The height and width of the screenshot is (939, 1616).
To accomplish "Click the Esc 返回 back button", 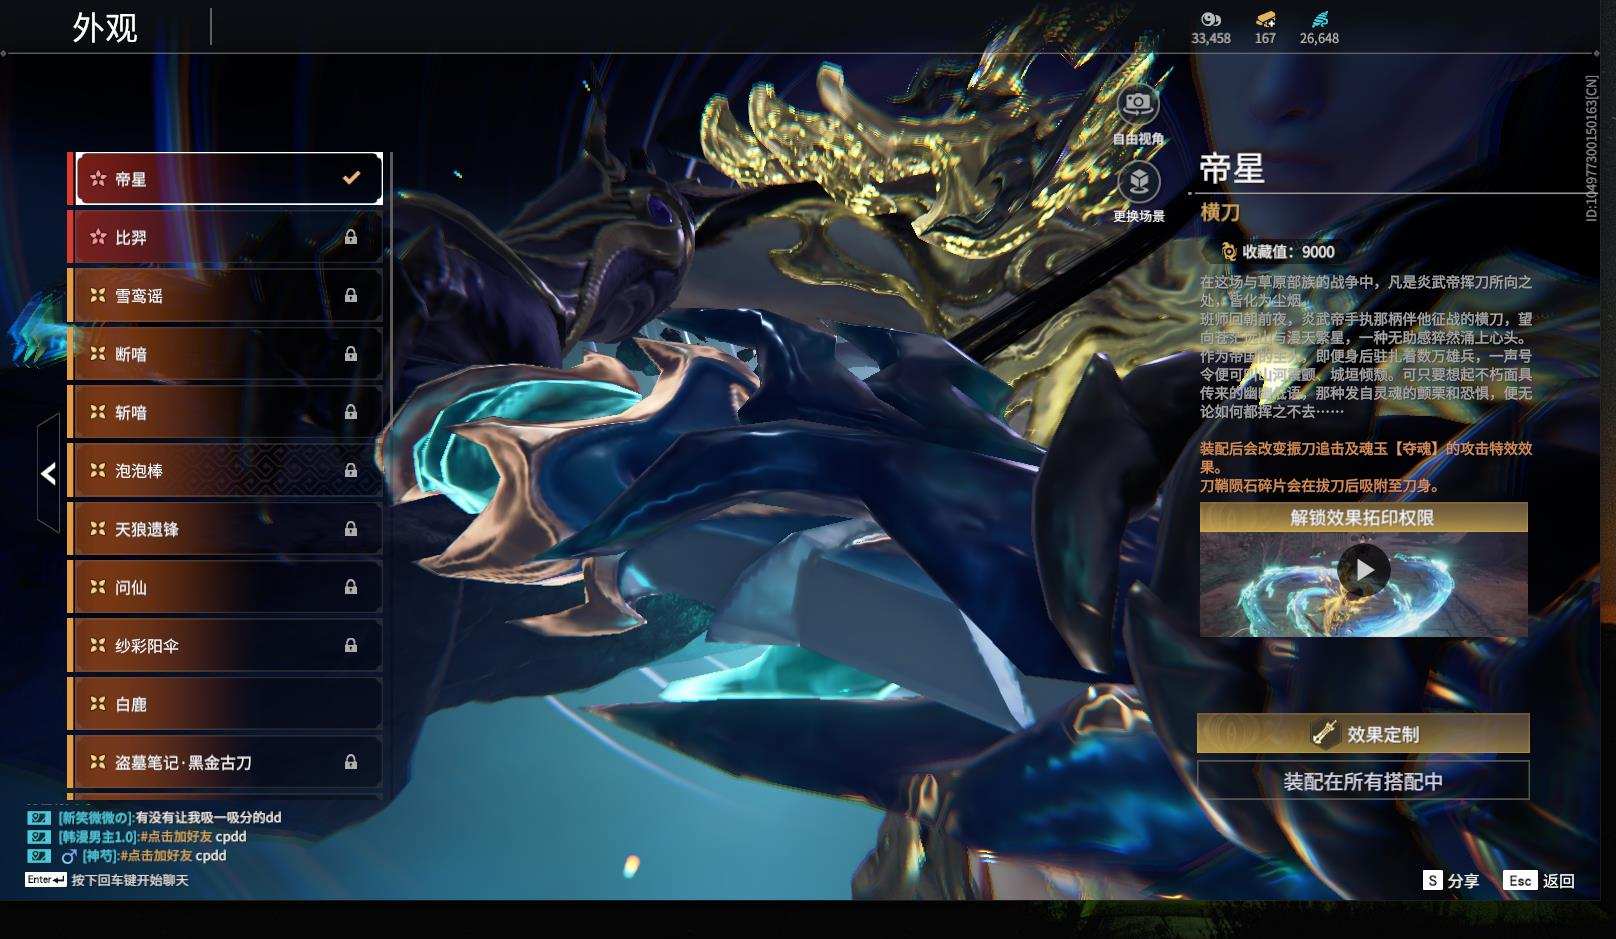I will [1540, 880].
